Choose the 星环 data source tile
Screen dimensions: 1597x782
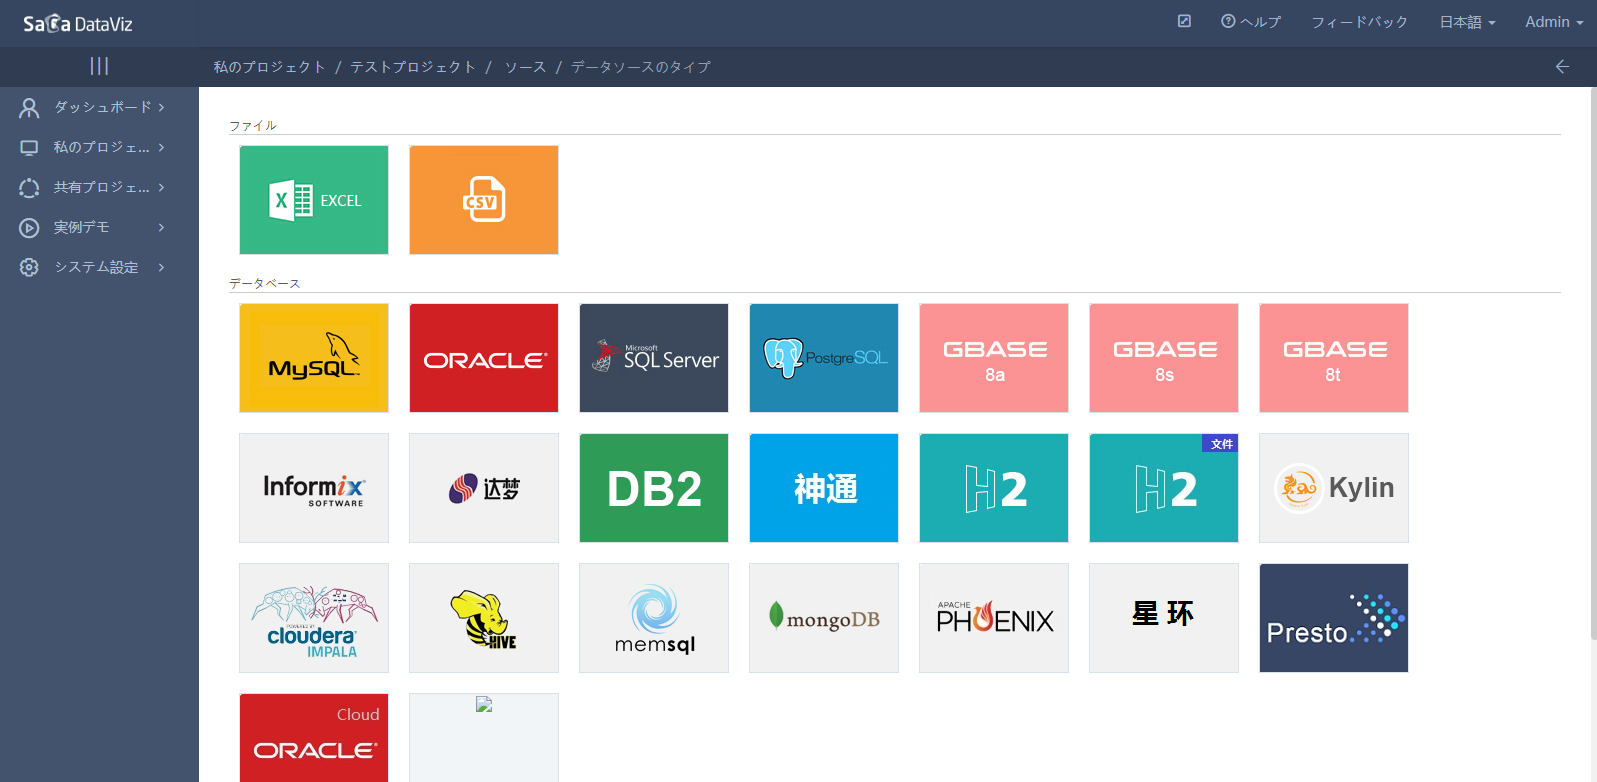(1164, 618)
